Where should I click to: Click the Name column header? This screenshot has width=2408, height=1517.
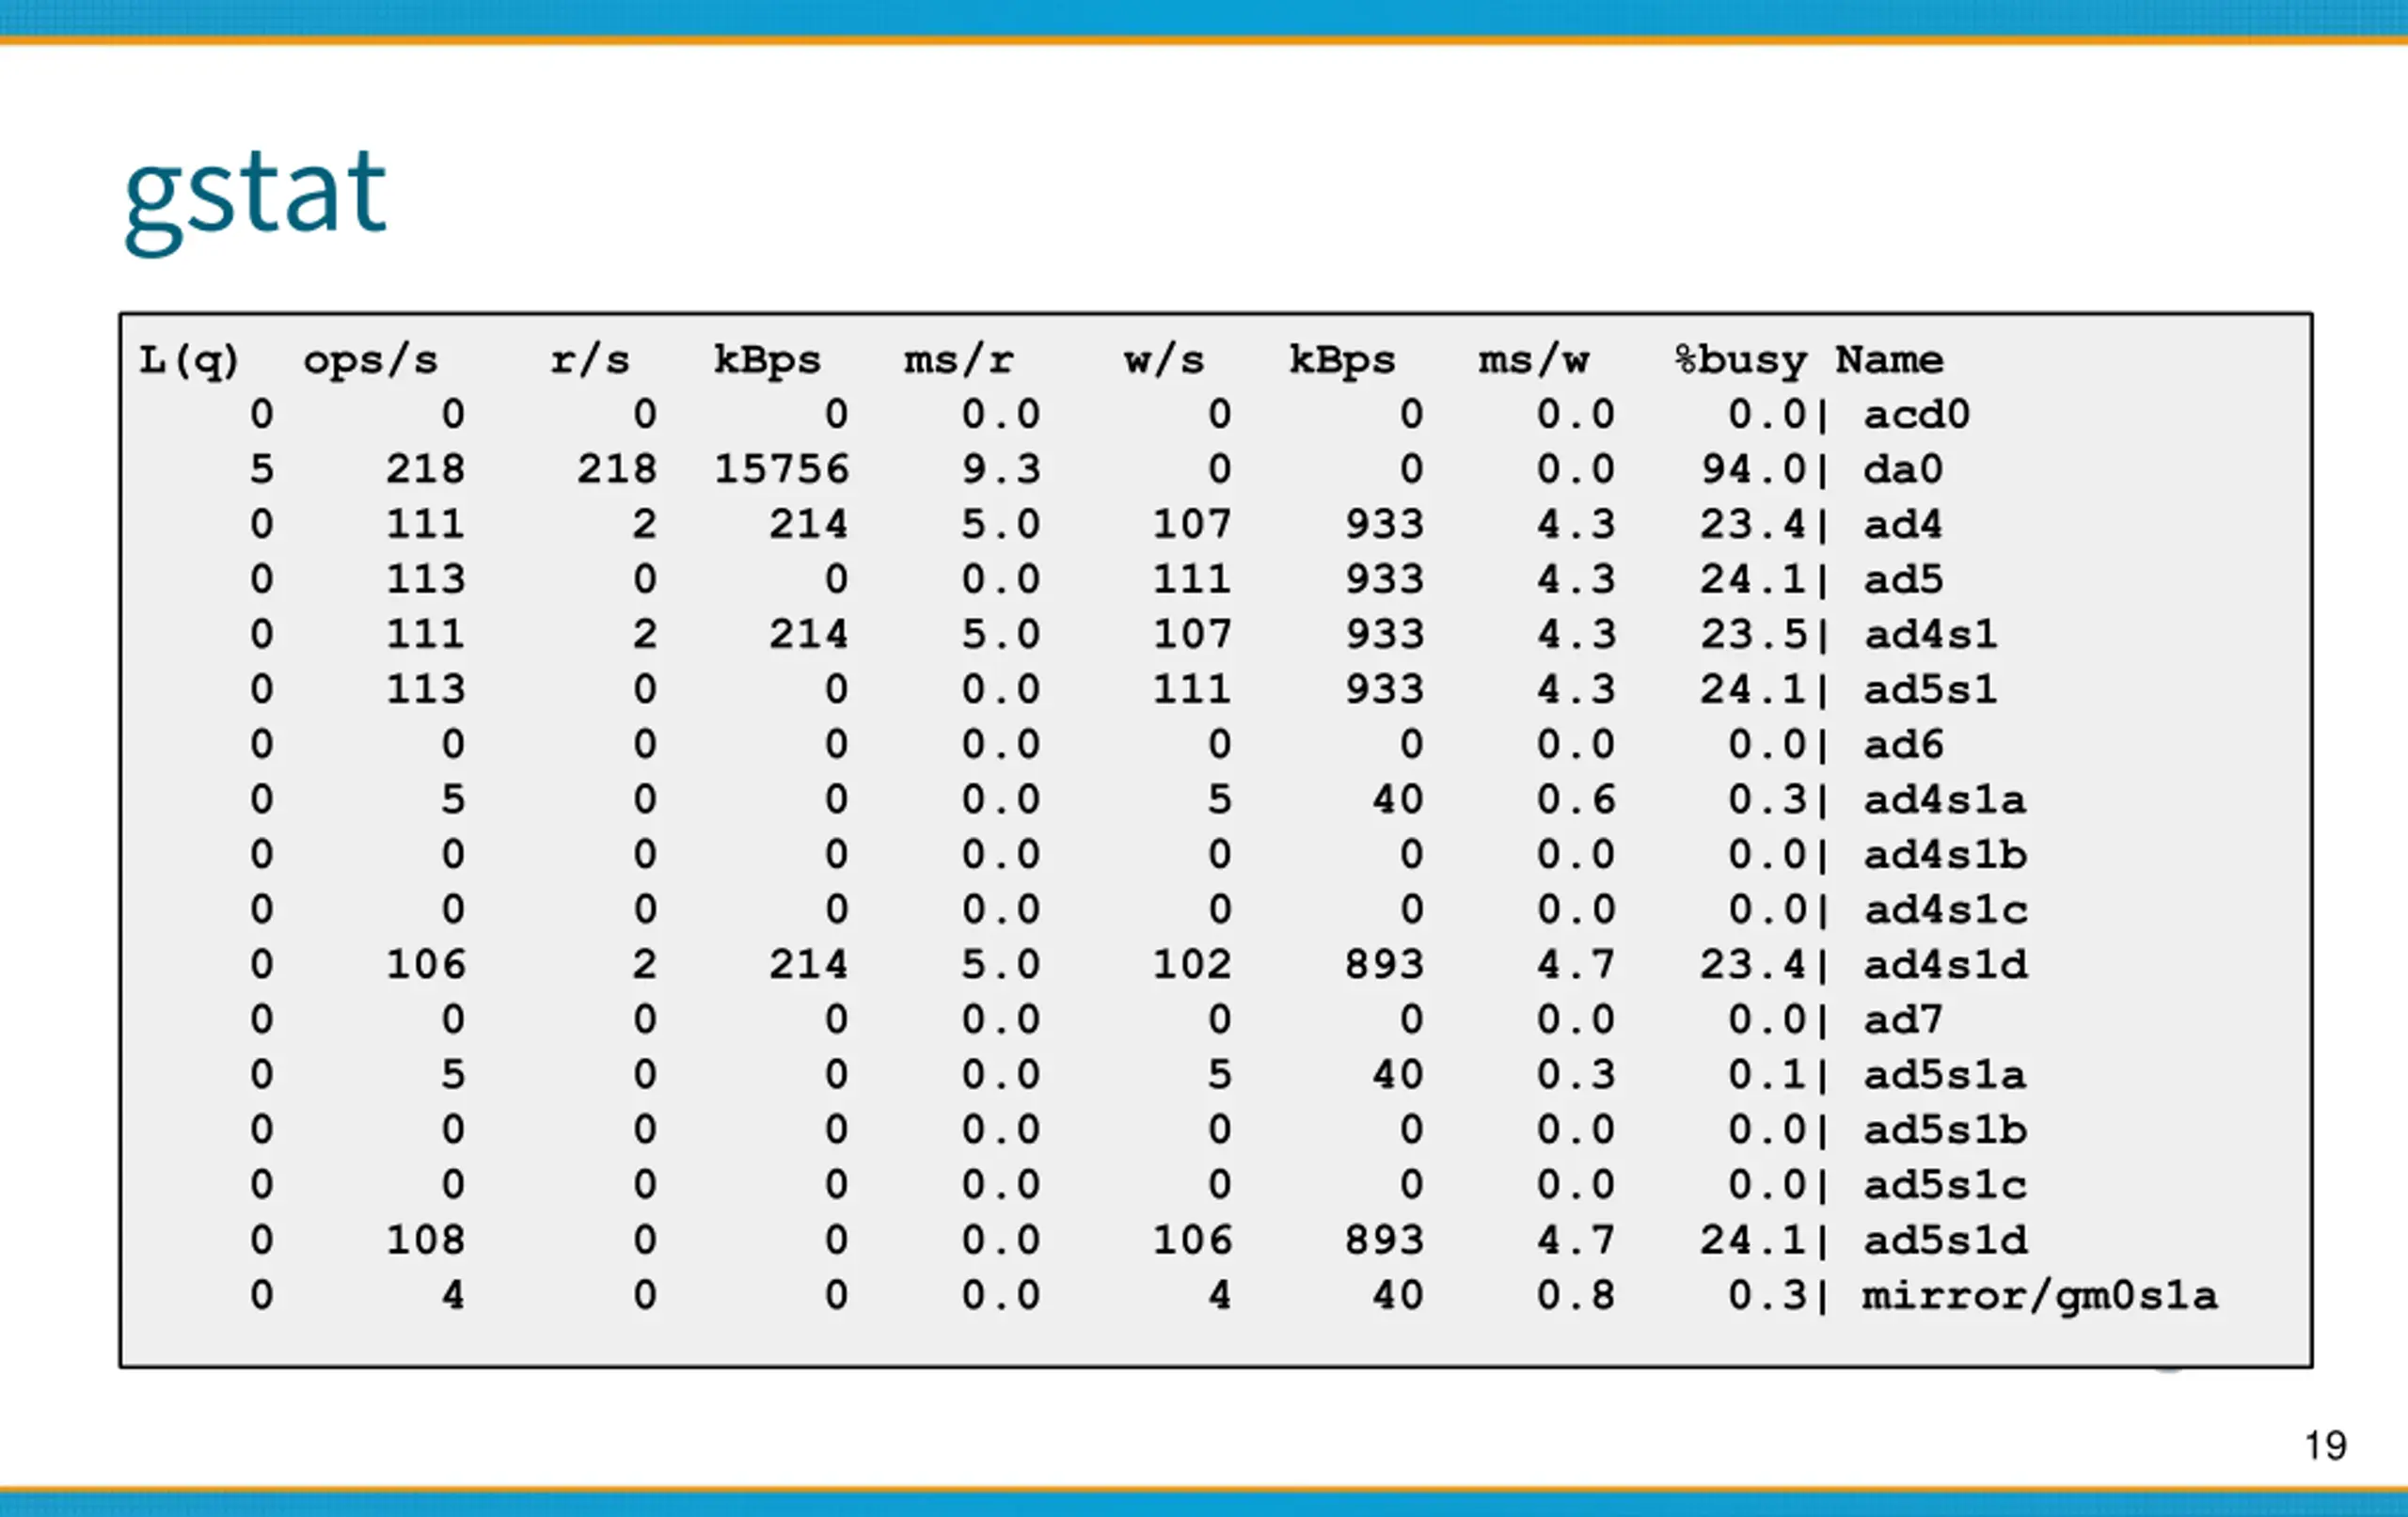point(1889,360)
